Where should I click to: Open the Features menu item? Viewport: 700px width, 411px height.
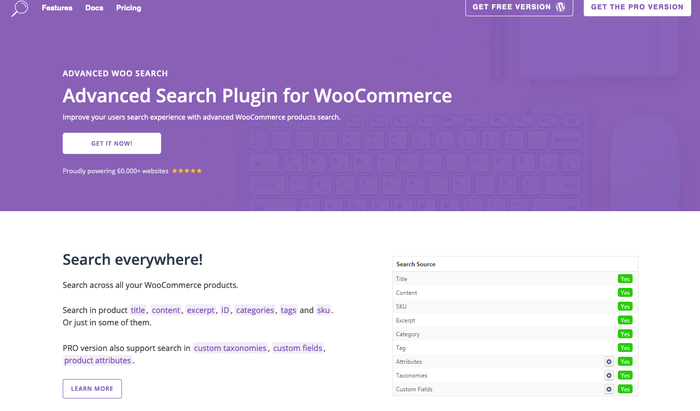click(57, 8)
